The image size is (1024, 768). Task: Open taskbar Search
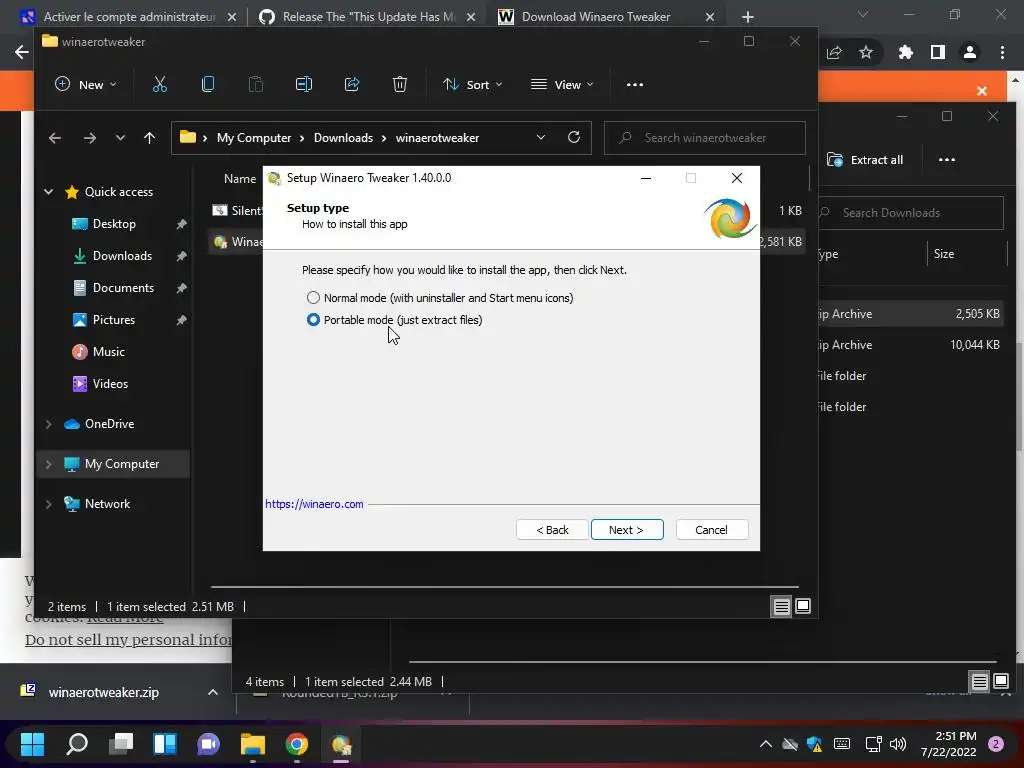tap(76, 744)
